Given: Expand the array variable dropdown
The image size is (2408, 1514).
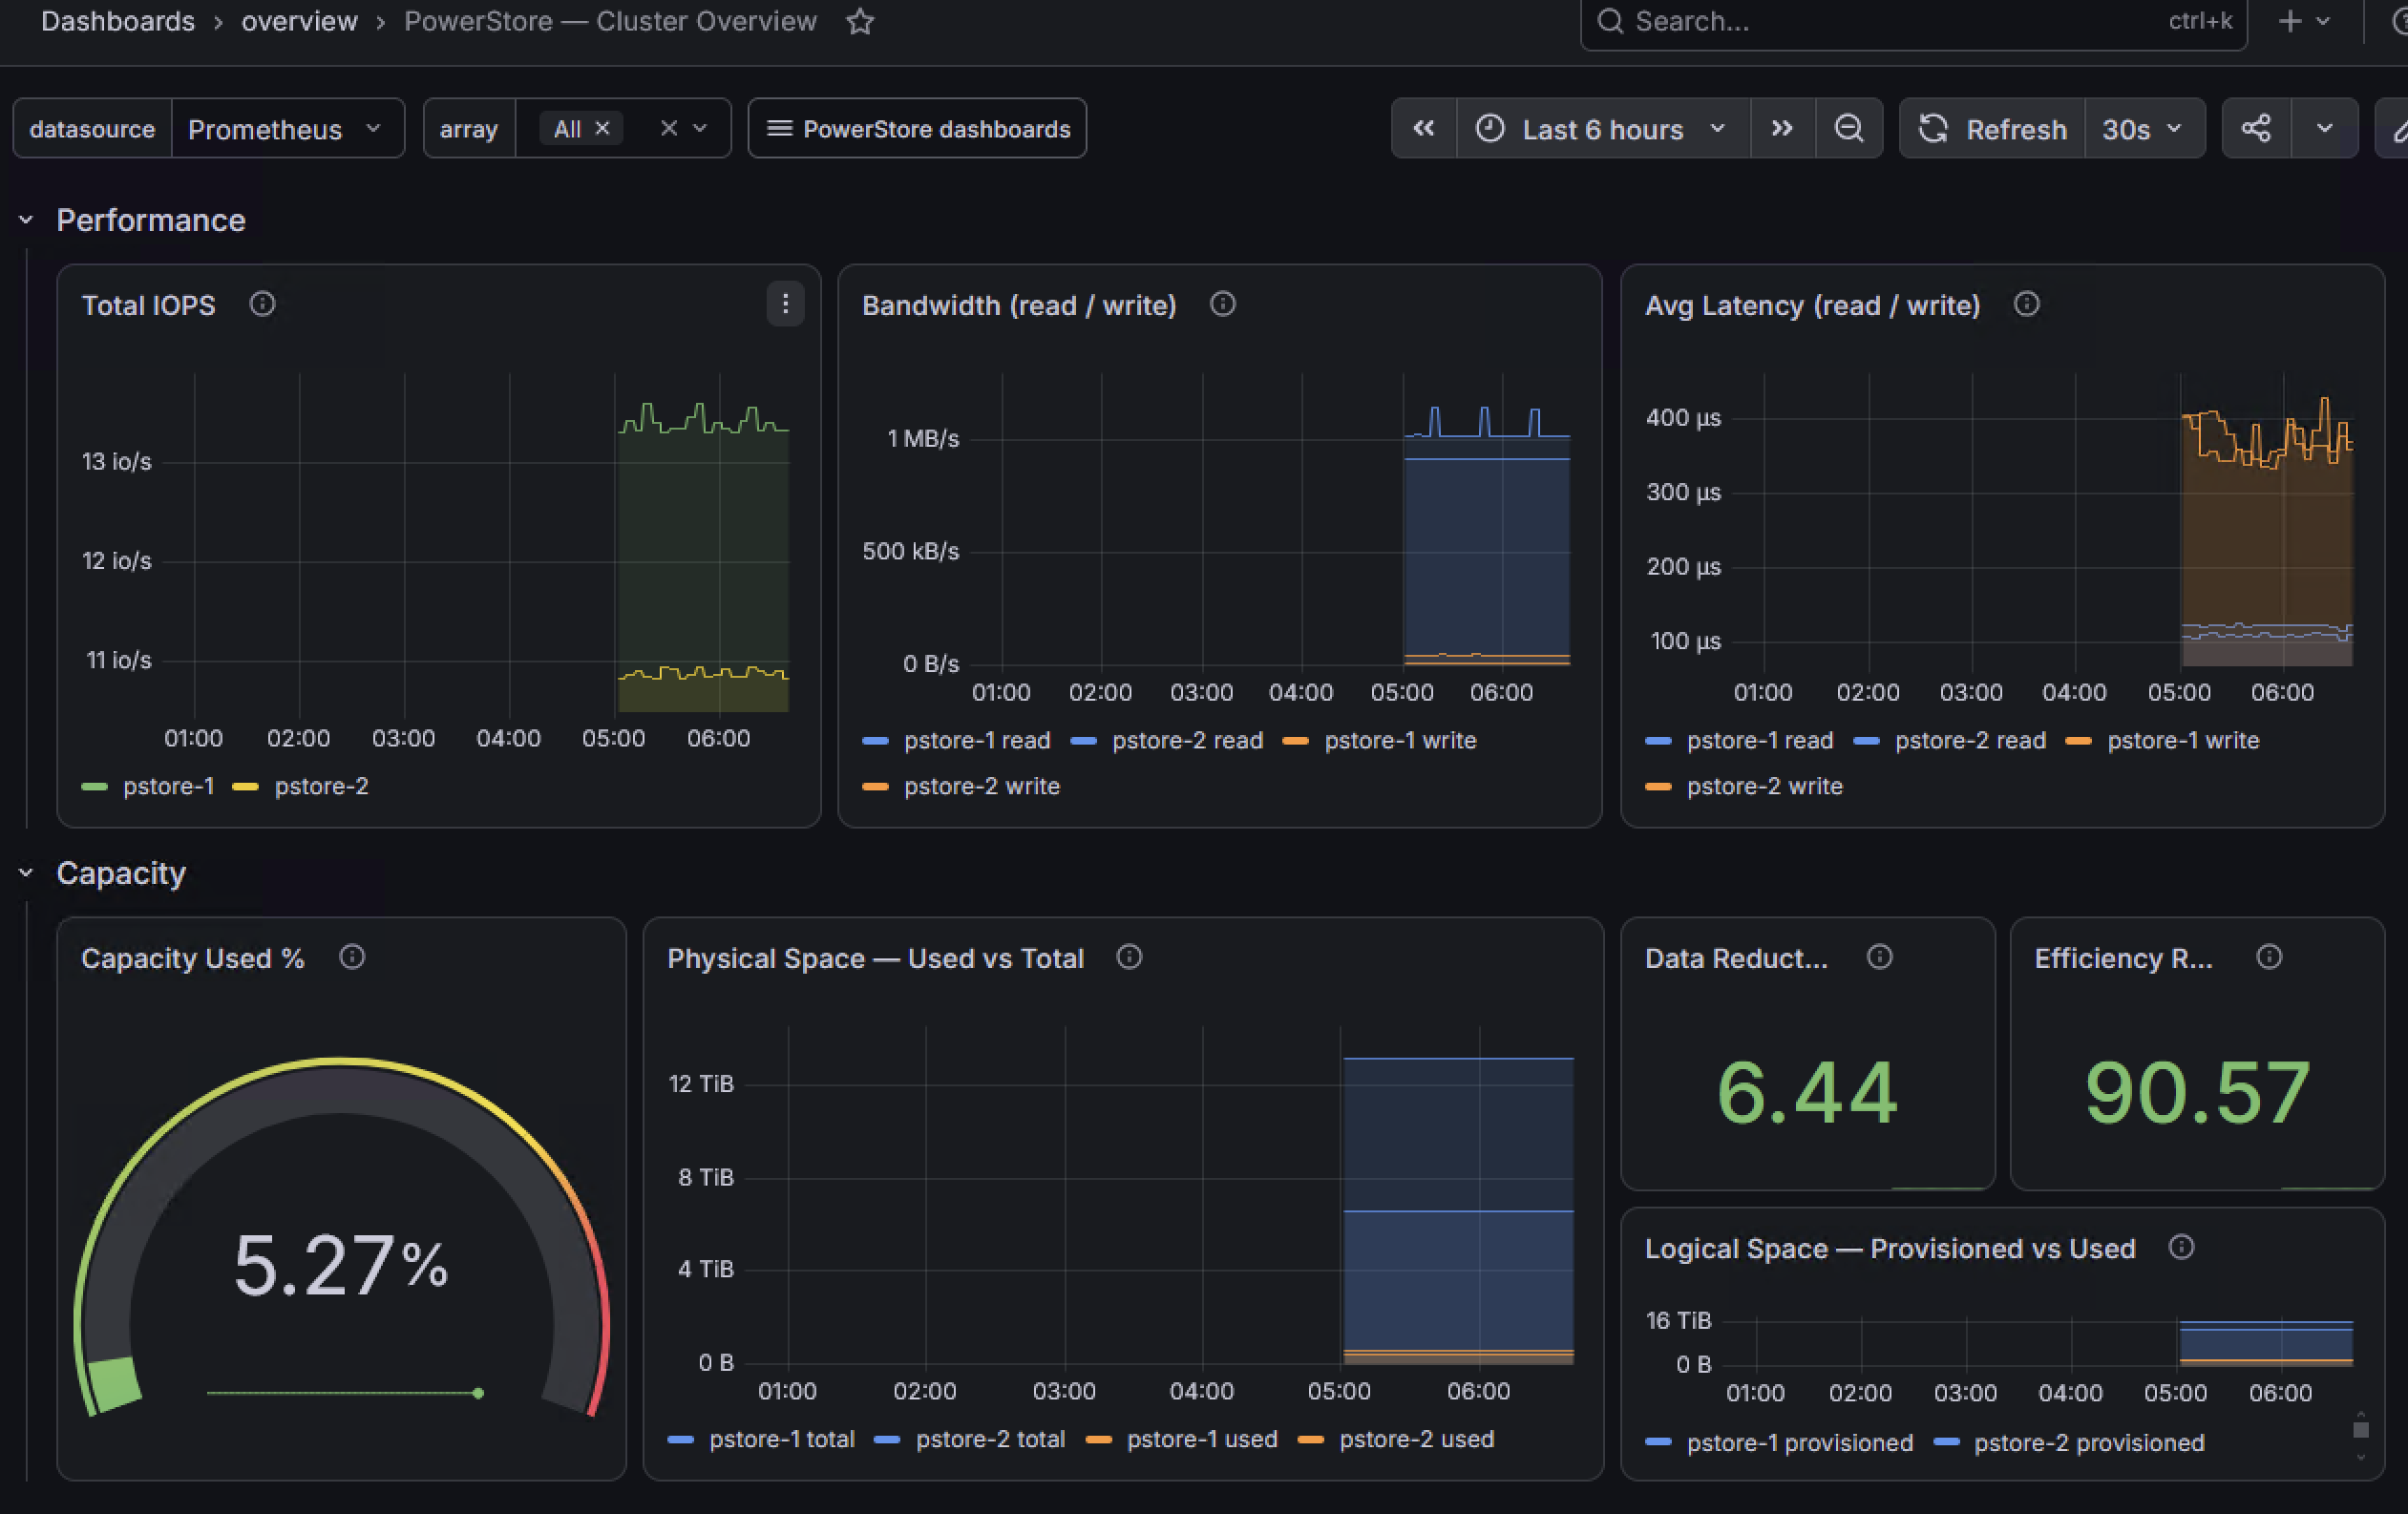Looking at the screenshot, I should pos(700,128).
